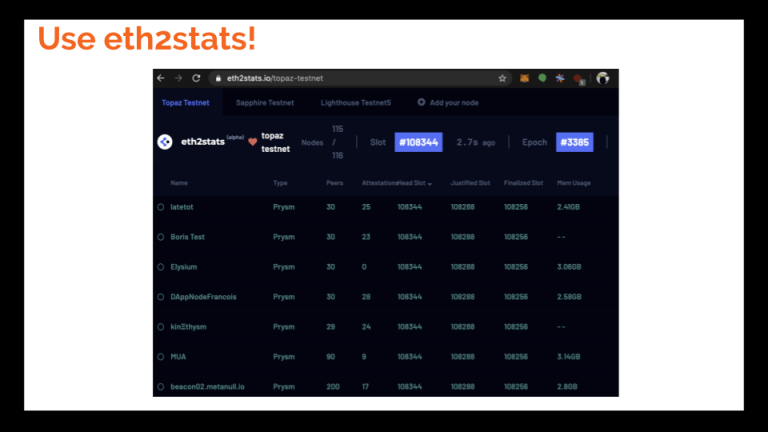Image resolution: width=768 pixels, height=432 pixels.
Task: Switch to Topaz Testnet tab
Action: (186, 103)
